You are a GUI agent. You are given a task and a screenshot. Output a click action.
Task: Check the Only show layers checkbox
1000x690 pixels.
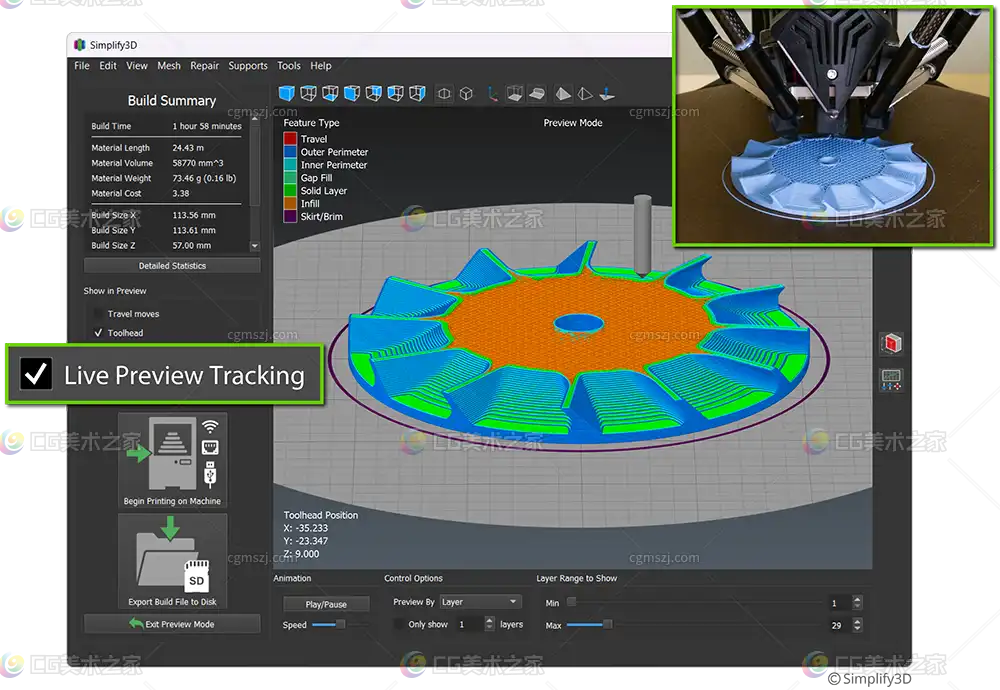point(400,624)
